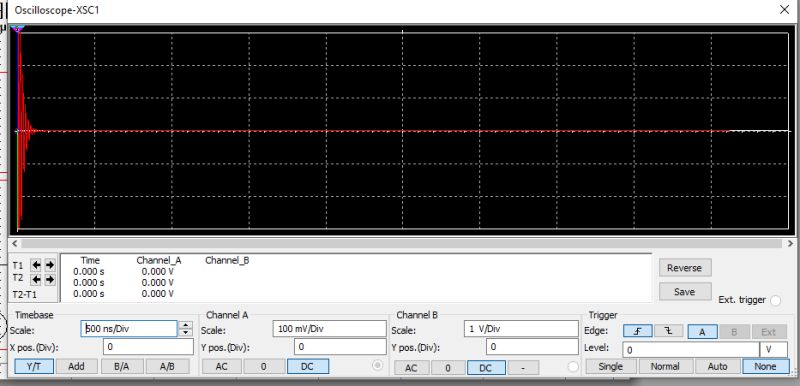
Task: Set Channel B coupling to 0
Action: point(448,368)
